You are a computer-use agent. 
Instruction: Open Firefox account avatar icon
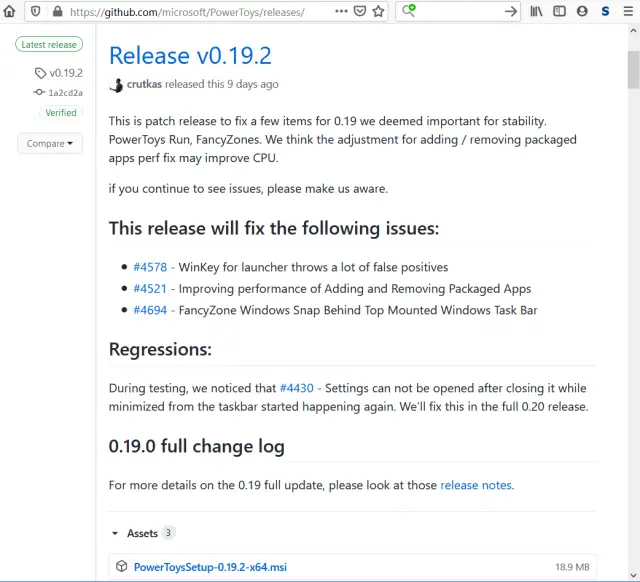pyautogui.click(x=582, y=11)
